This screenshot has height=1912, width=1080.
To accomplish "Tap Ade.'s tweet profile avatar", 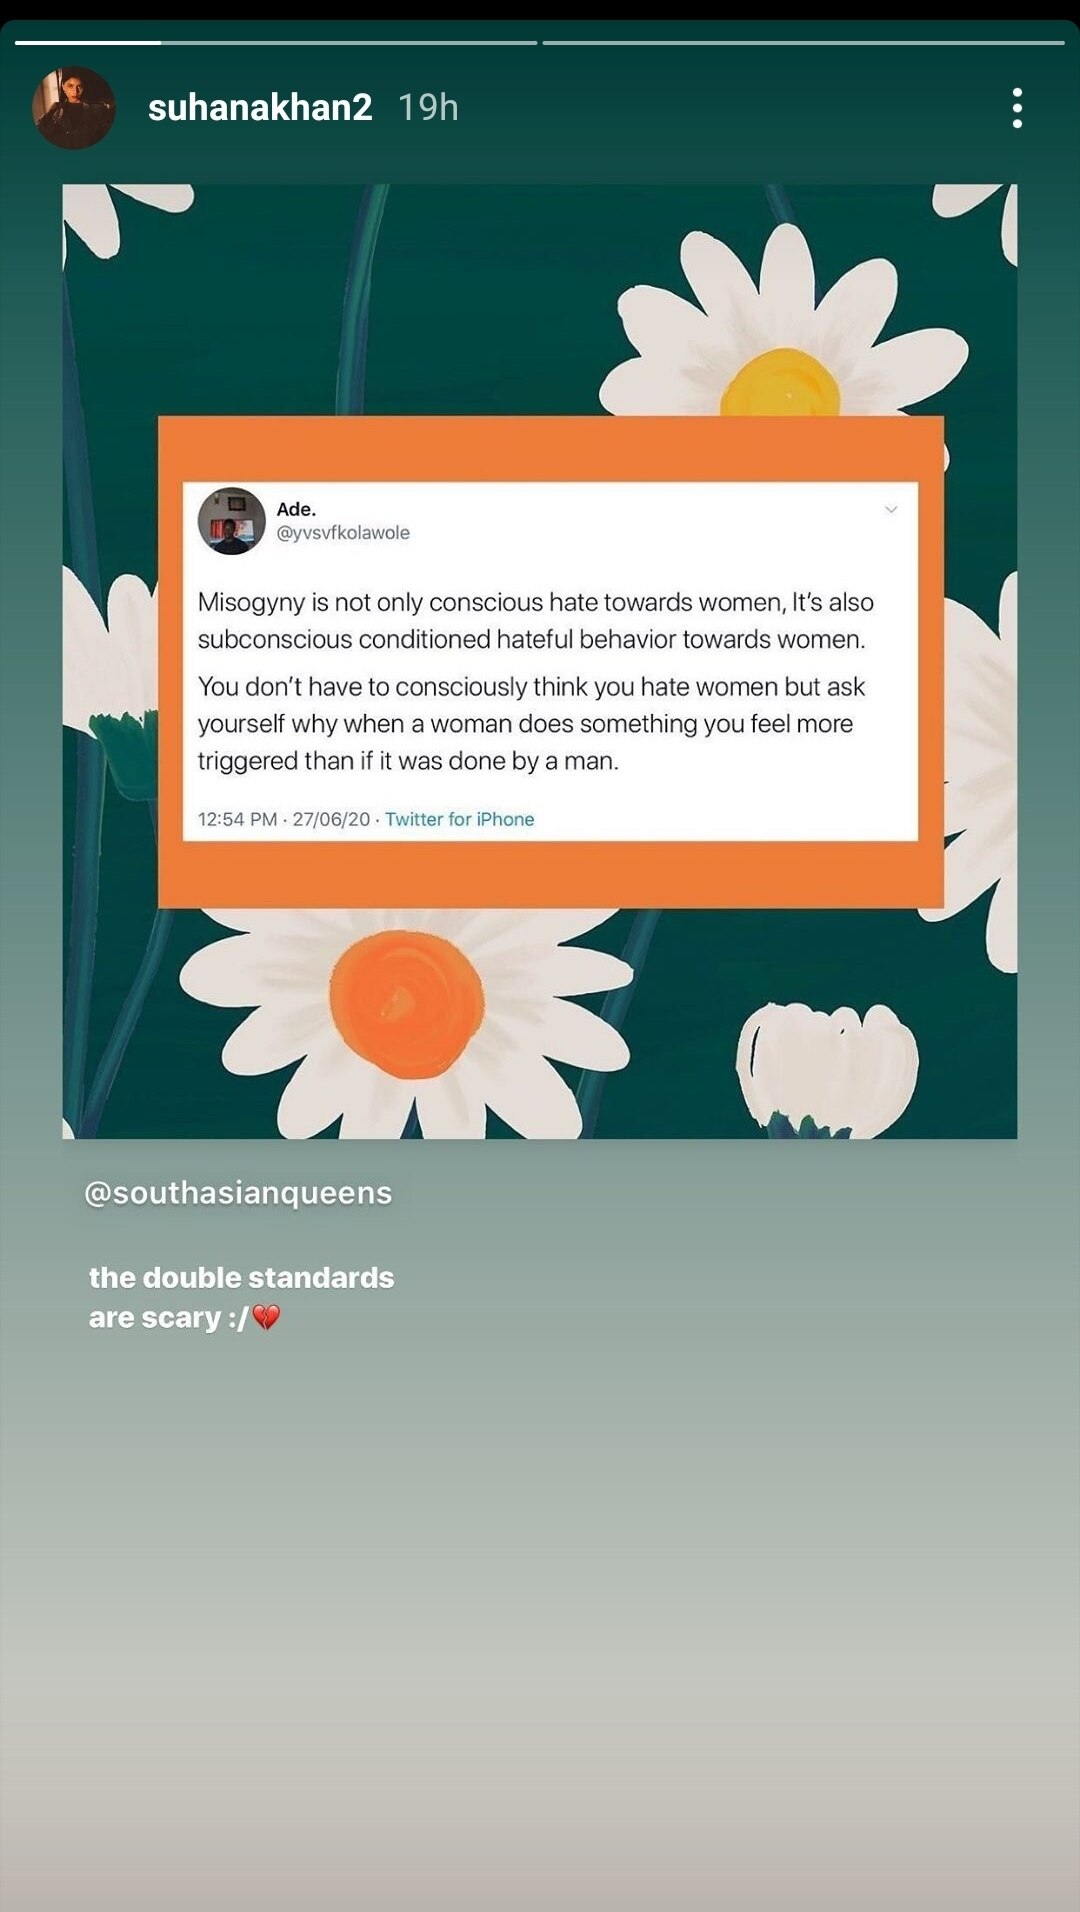I will 232,521.
